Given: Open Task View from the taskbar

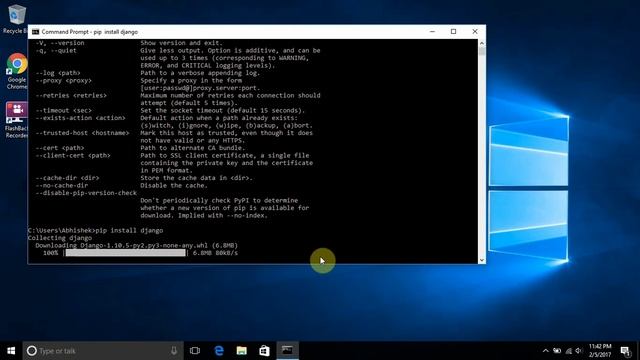Looking at the screenshot, I should [x=195, y=351].
